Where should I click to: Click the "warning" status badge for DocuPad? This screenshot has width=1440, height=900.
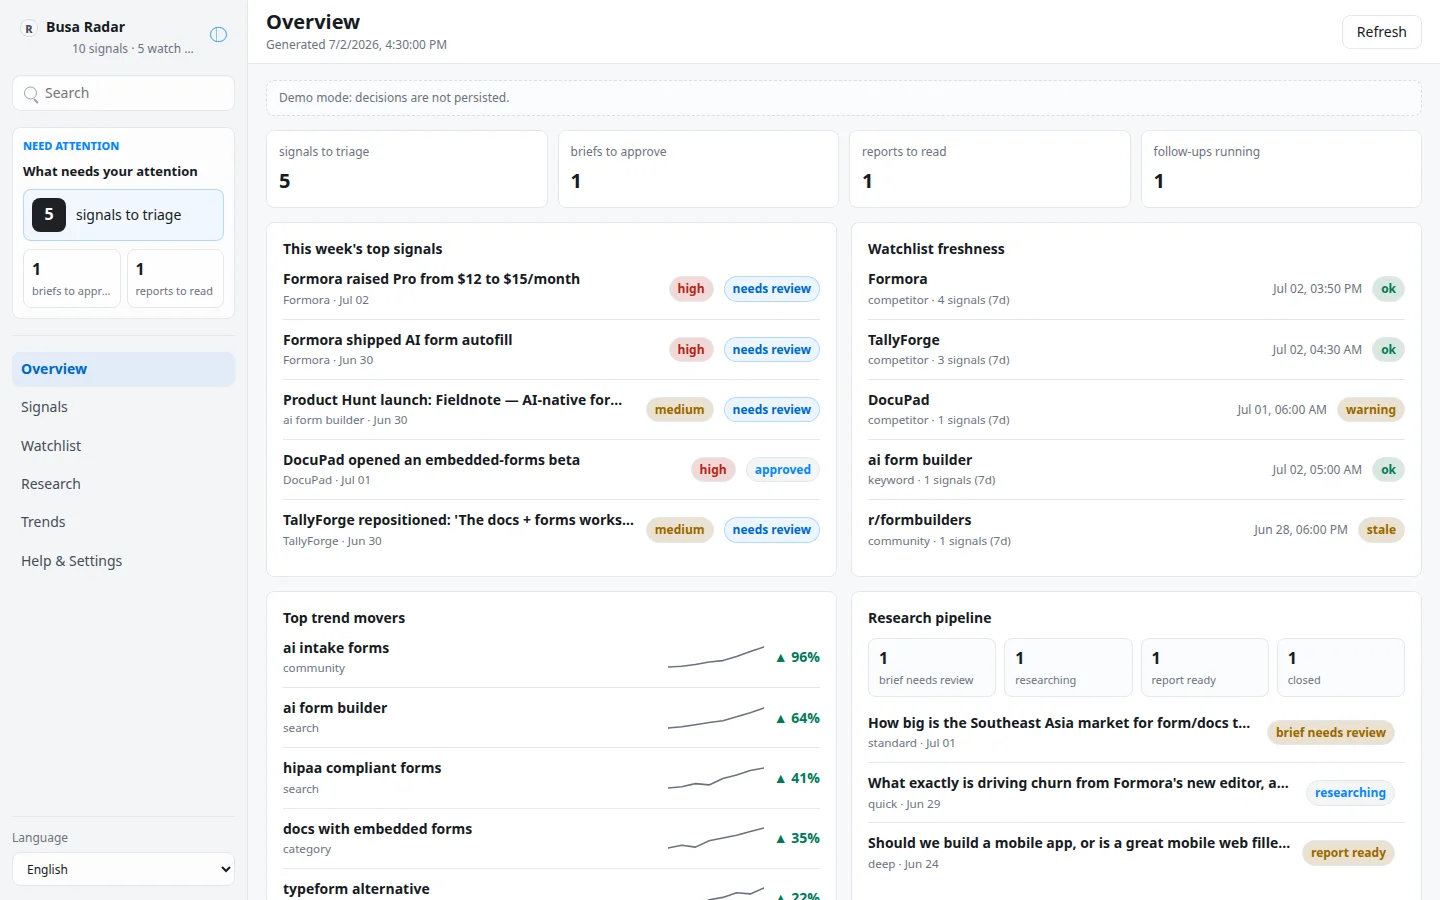click(1370, 409)
